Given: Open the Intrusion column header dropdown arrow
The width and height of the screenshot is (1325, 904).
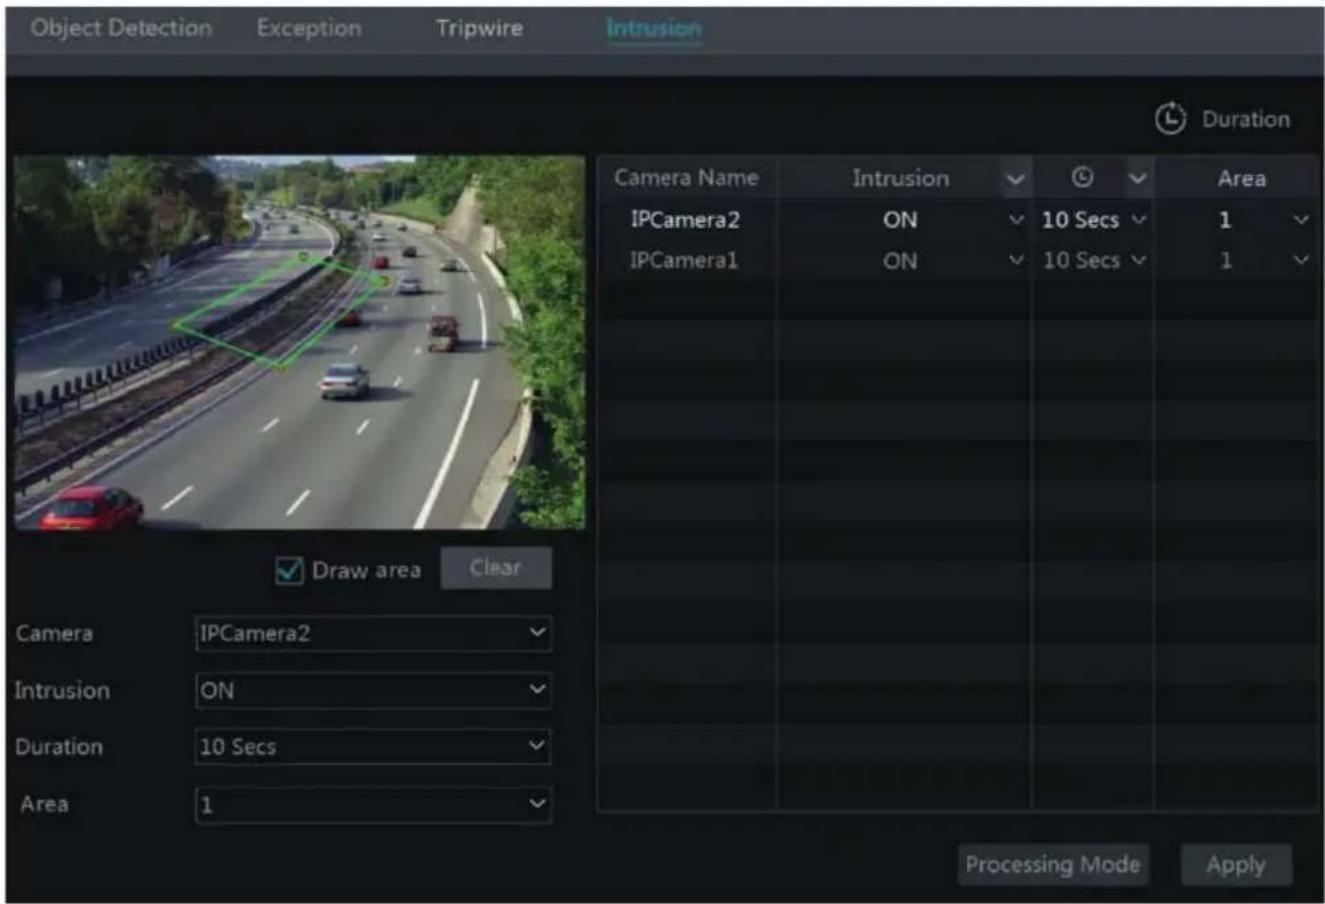Looking at the screenshot, I should tap(1015, 179).
